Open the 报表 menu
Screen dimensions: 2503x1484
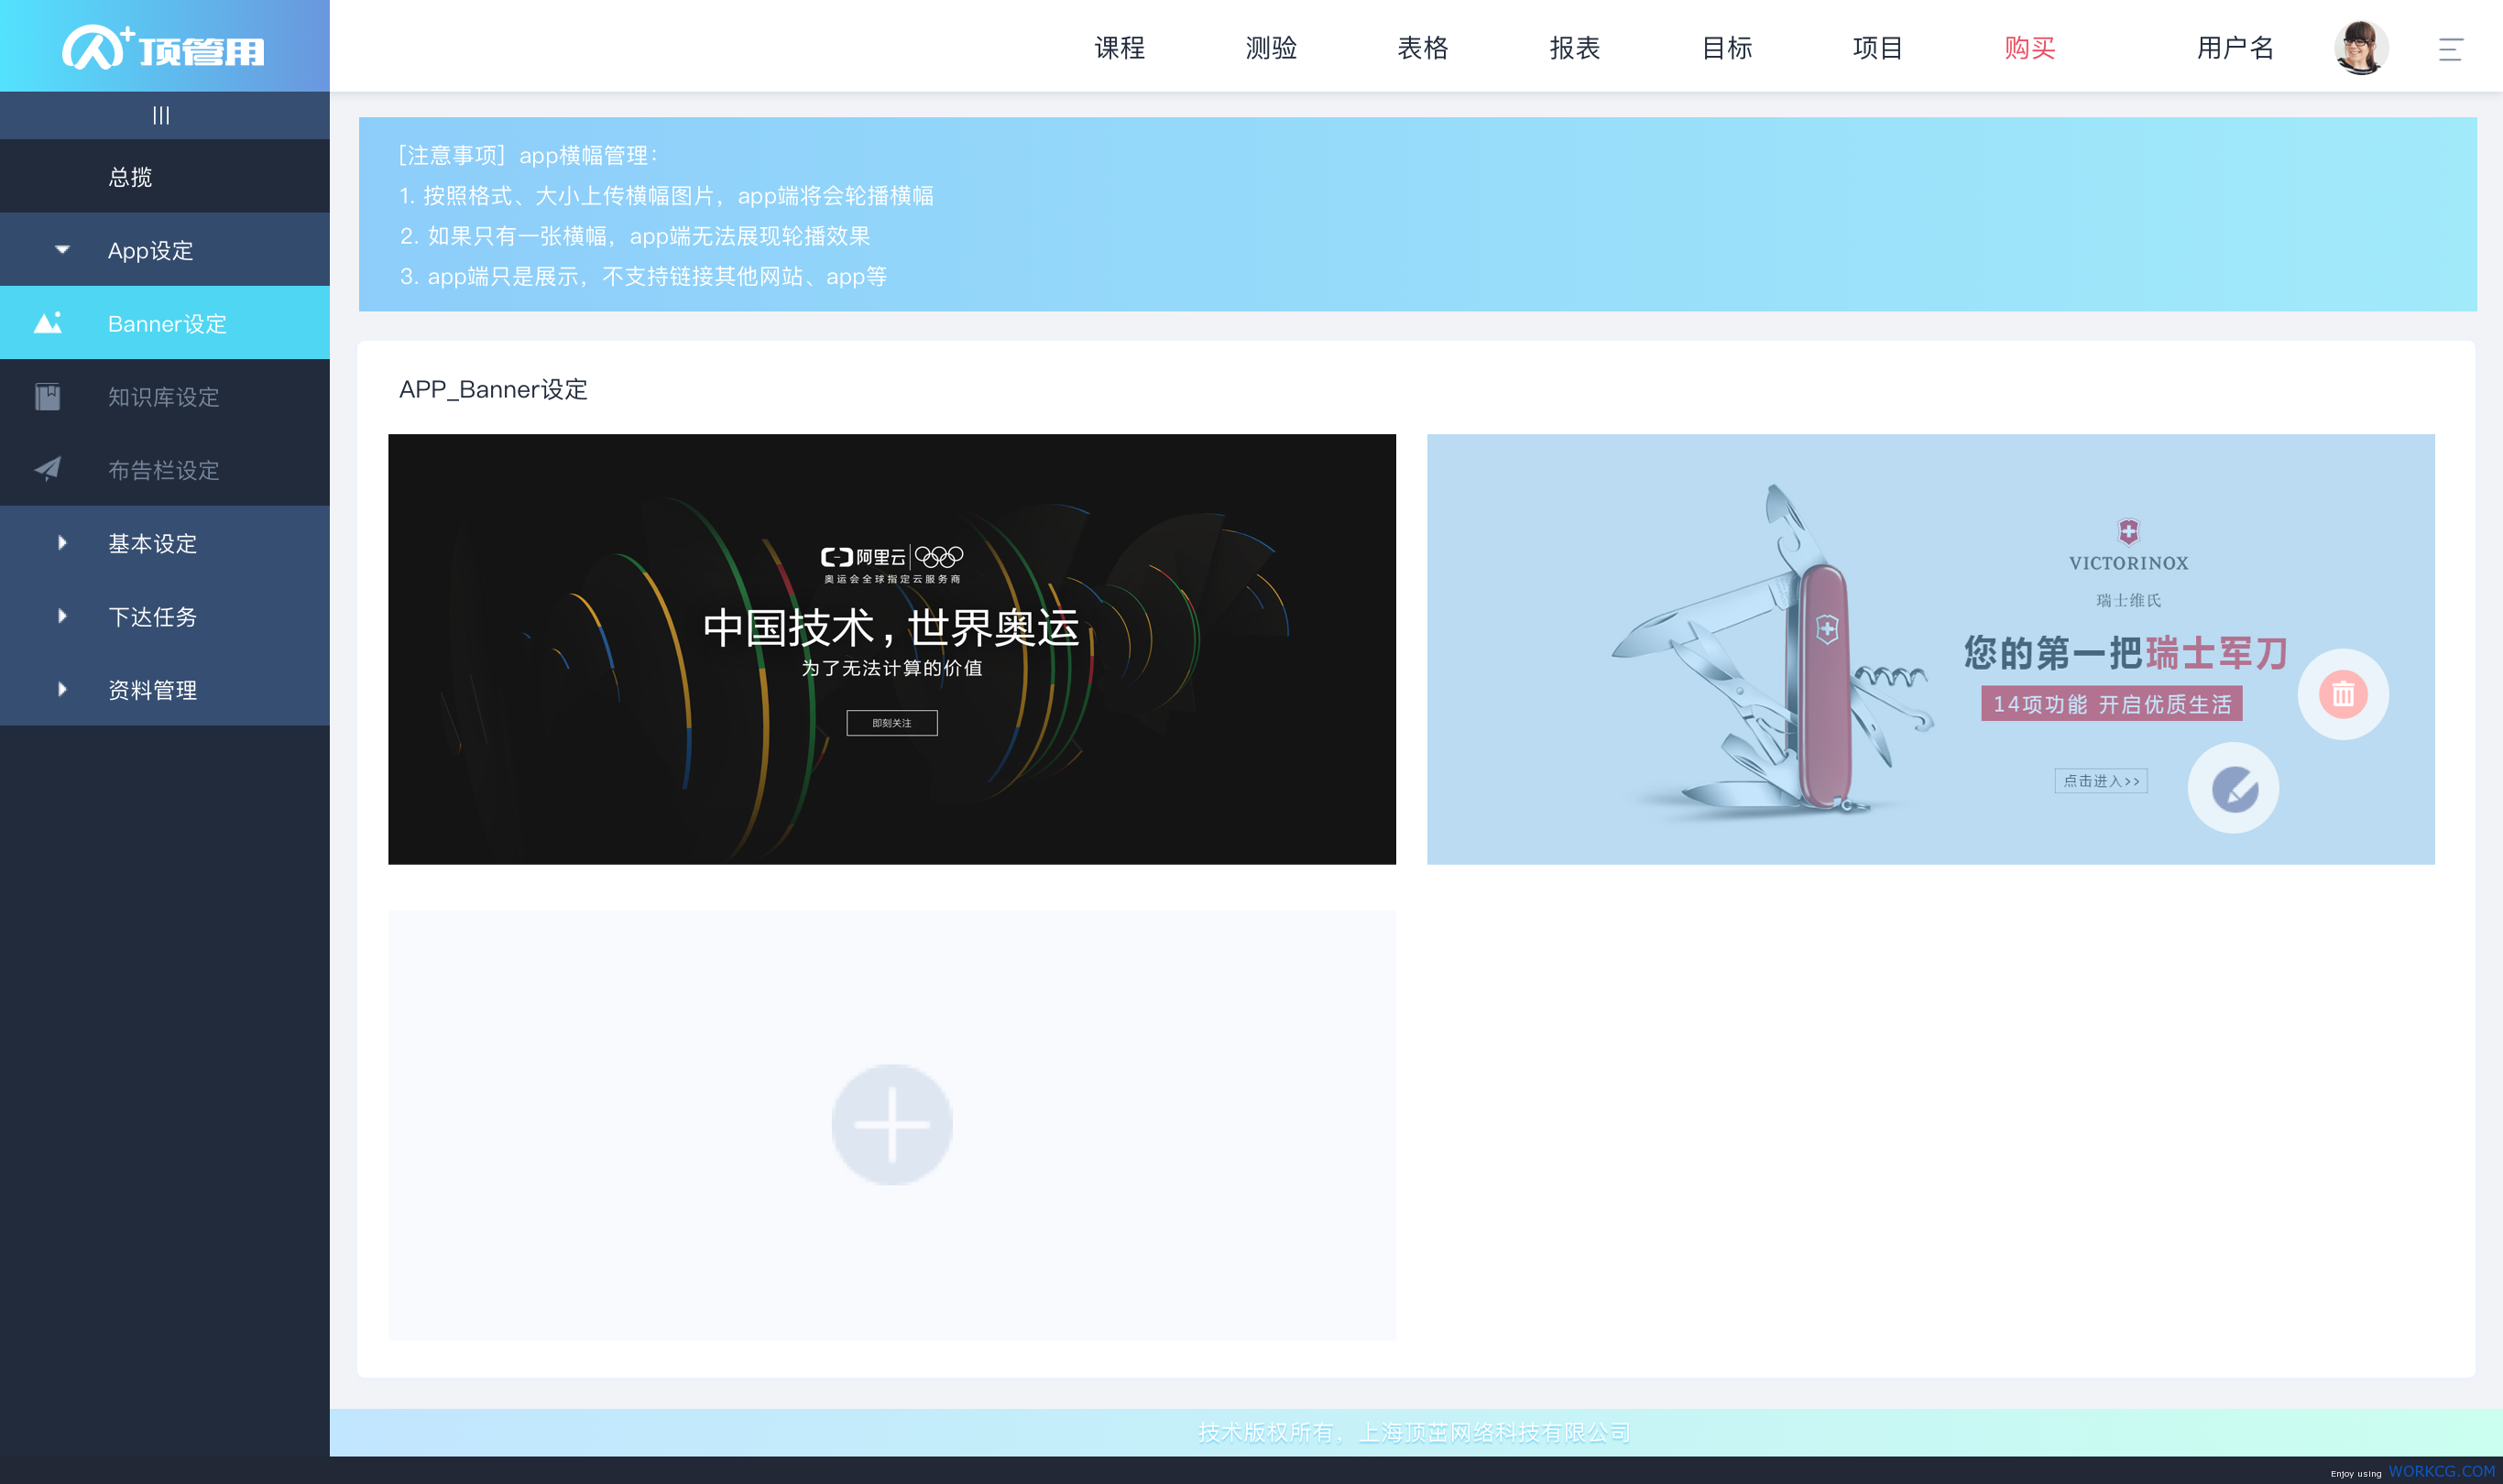1574,48
